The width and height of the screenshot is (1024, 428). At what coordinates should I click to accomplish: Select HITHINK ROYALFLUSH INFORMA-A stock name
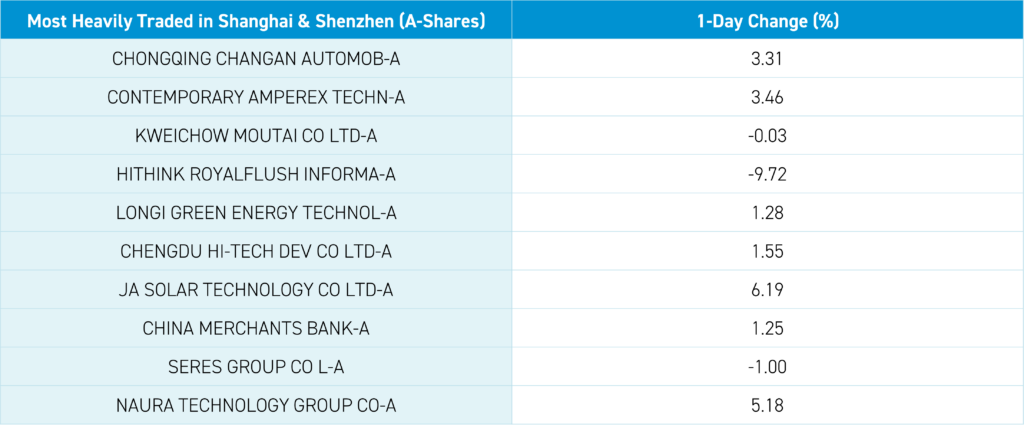[x=256, y=174]
